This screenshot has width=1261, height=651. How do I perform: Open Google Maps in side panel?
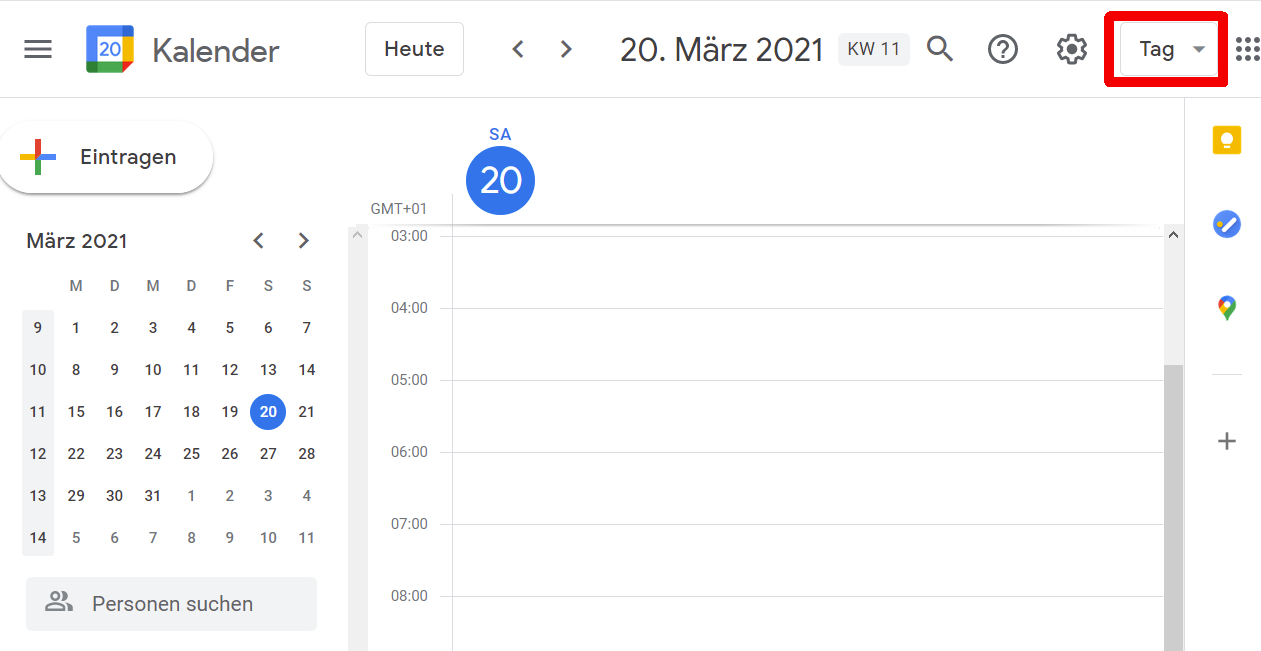coord(1227,308)
